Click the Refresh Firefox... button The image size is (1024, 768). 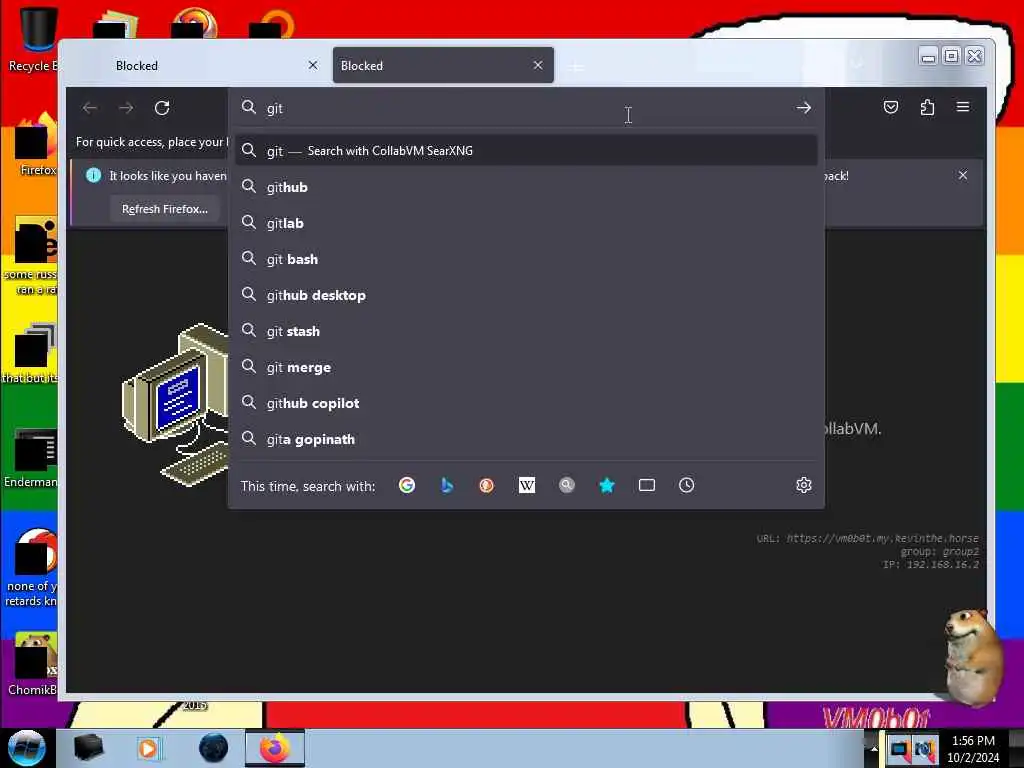tap(165, 209)
